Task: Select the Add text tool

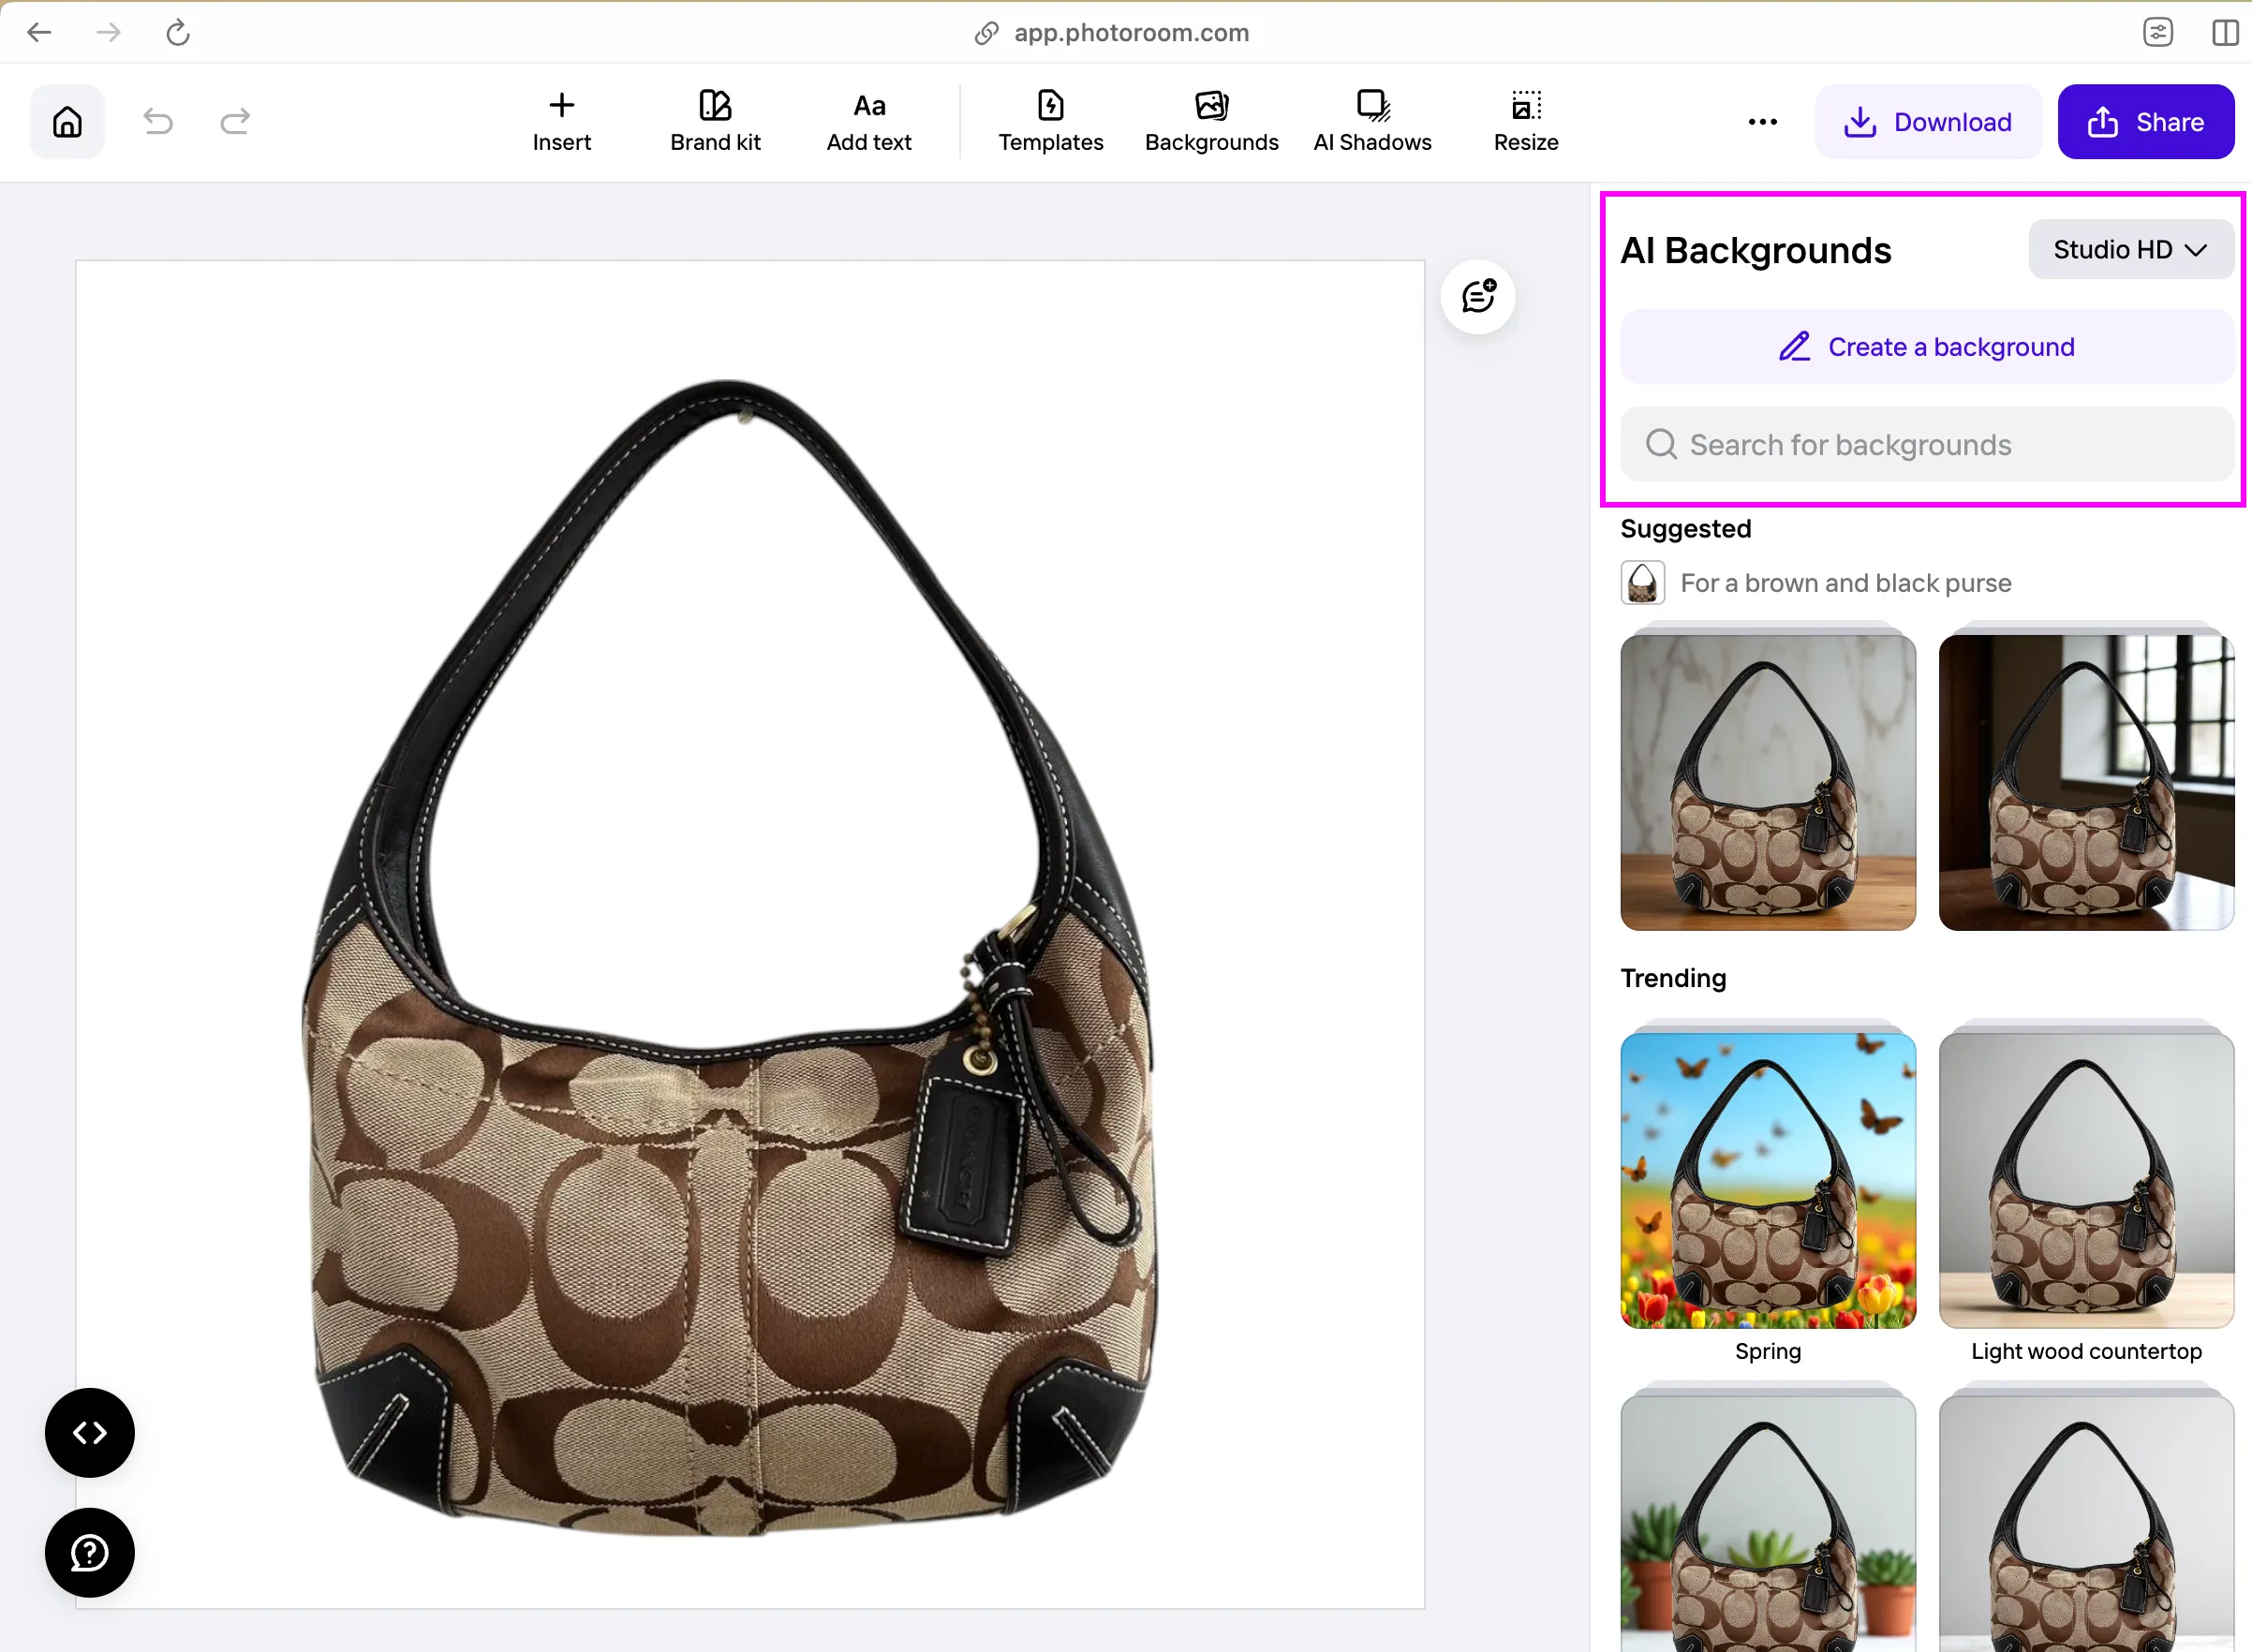Action: [869, 122]
